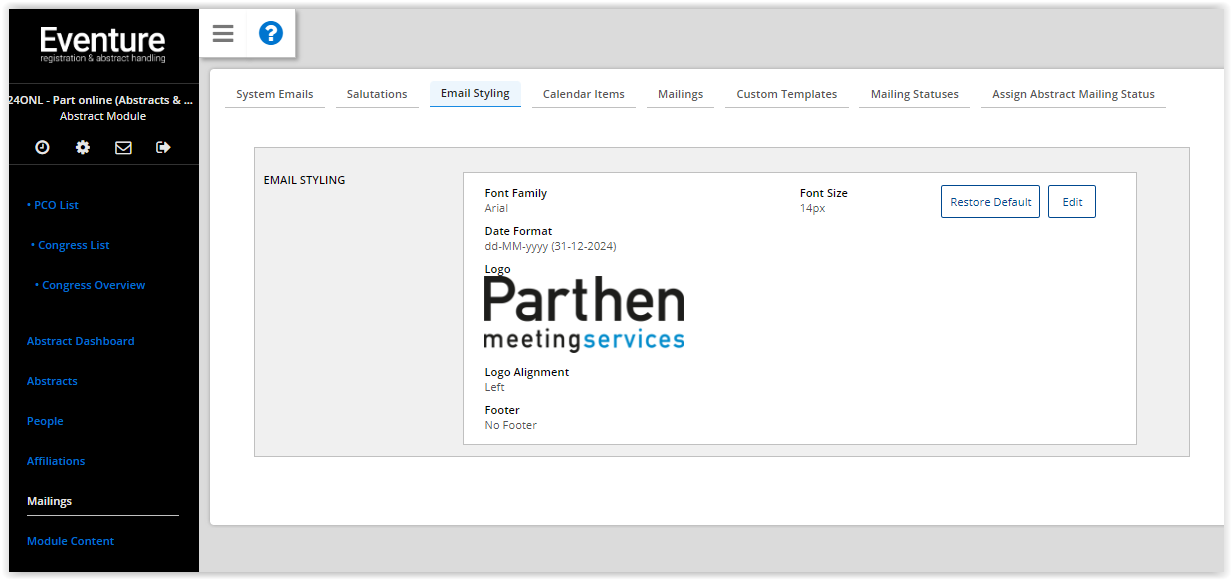1232x580 pixels.
Task: Click the Eventure logo
Action: [x=102, y=43]
